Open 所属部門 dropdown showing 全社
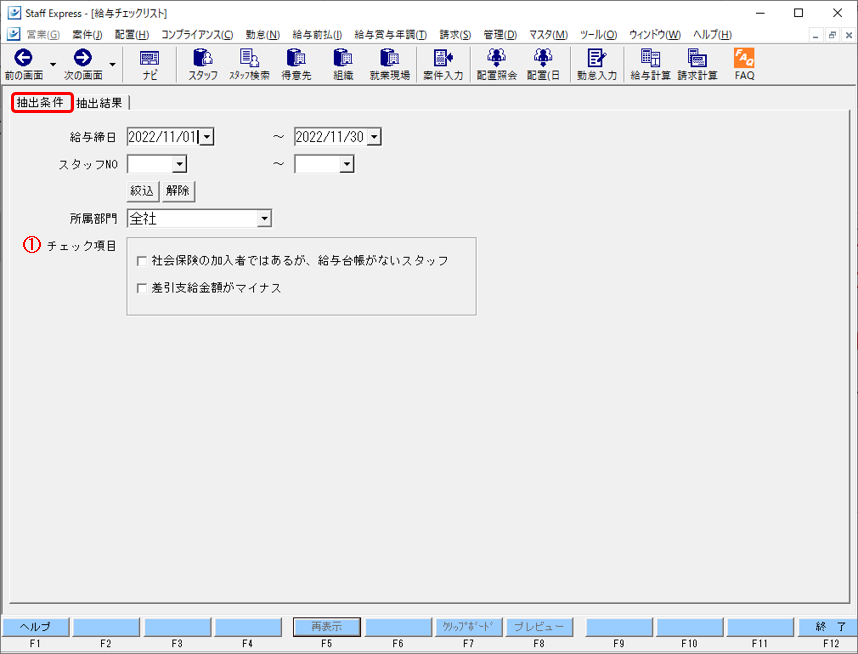This screenshot has height=654, width=858. 264,218
